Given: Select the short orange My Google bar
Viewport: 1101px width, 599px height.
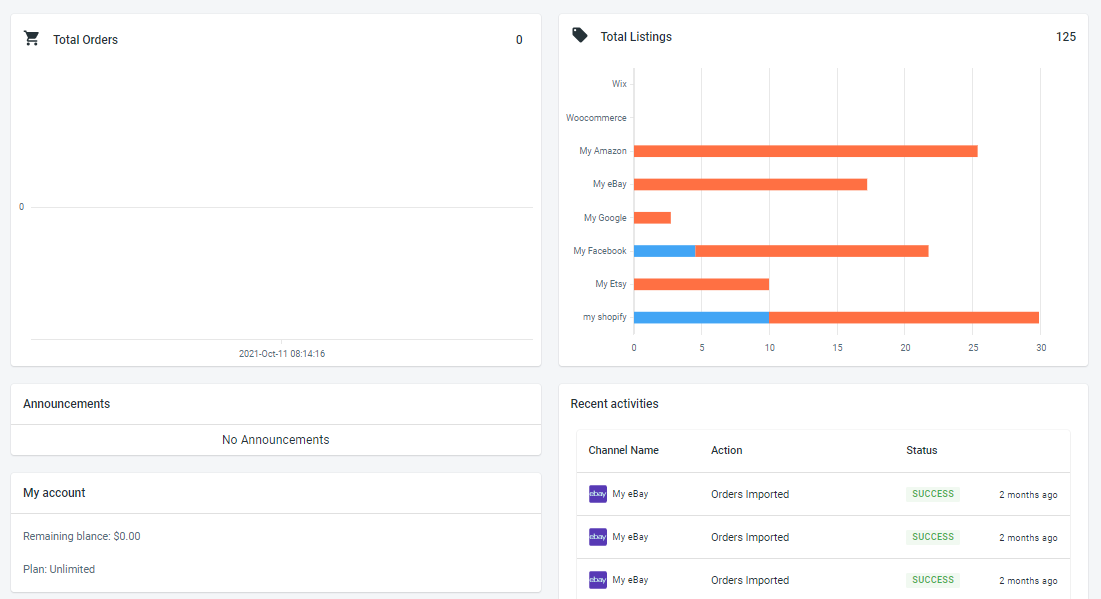Looking at the screenshot, I should coord(652,218).
